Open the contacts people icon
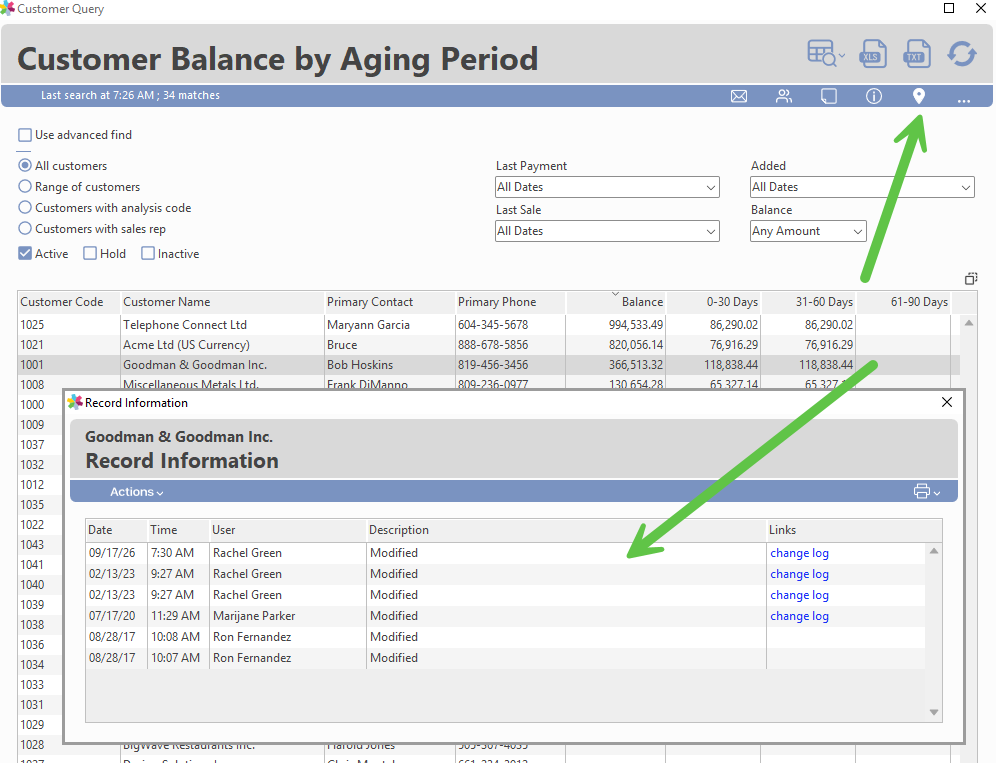Viewport: 996px width, 763px height. pyautogui.click(x=784, y=96)
